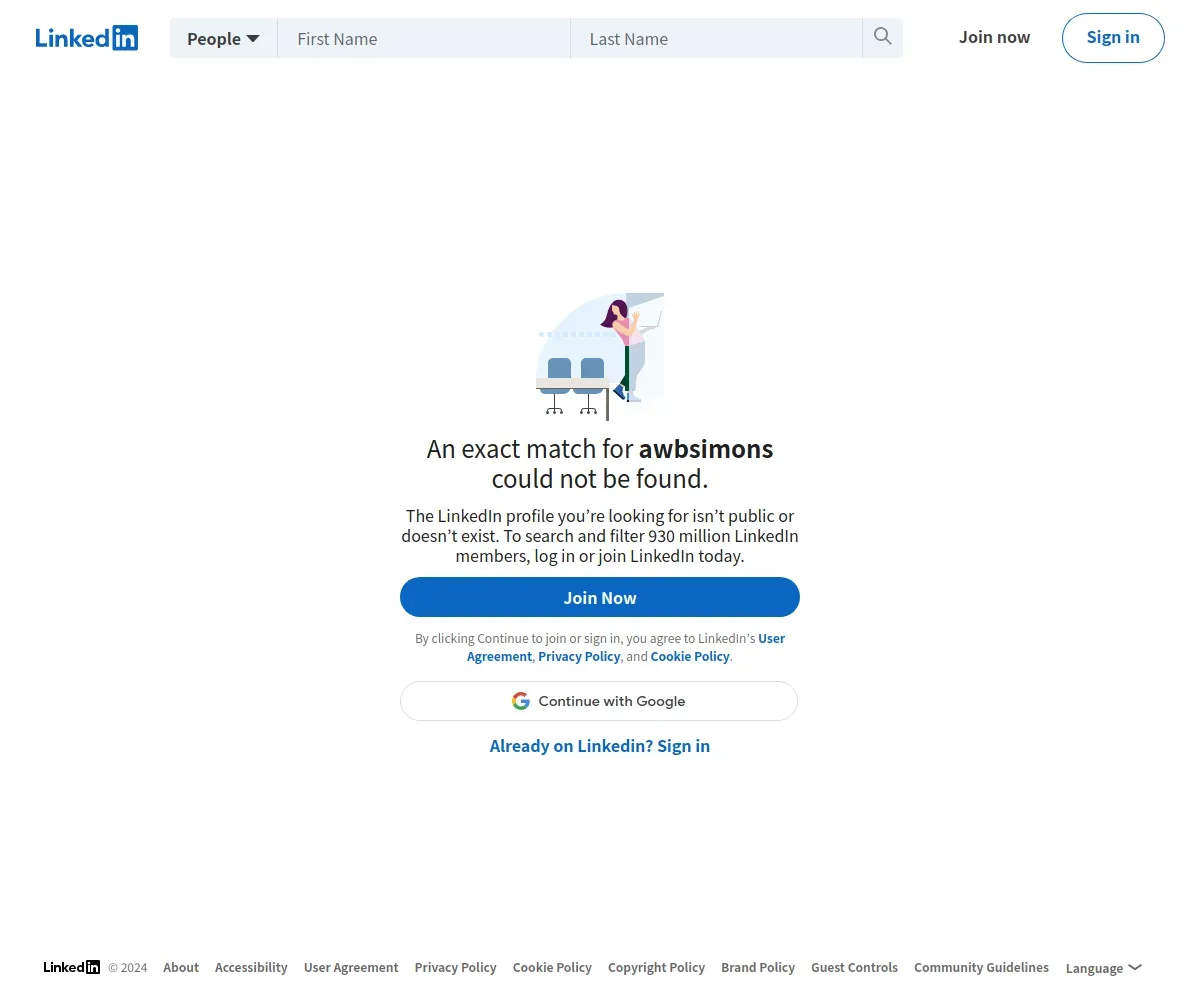Open Copyright Policy link in footer
Viewport: 1200px width, 1000px height.
[x=656, y=967]
